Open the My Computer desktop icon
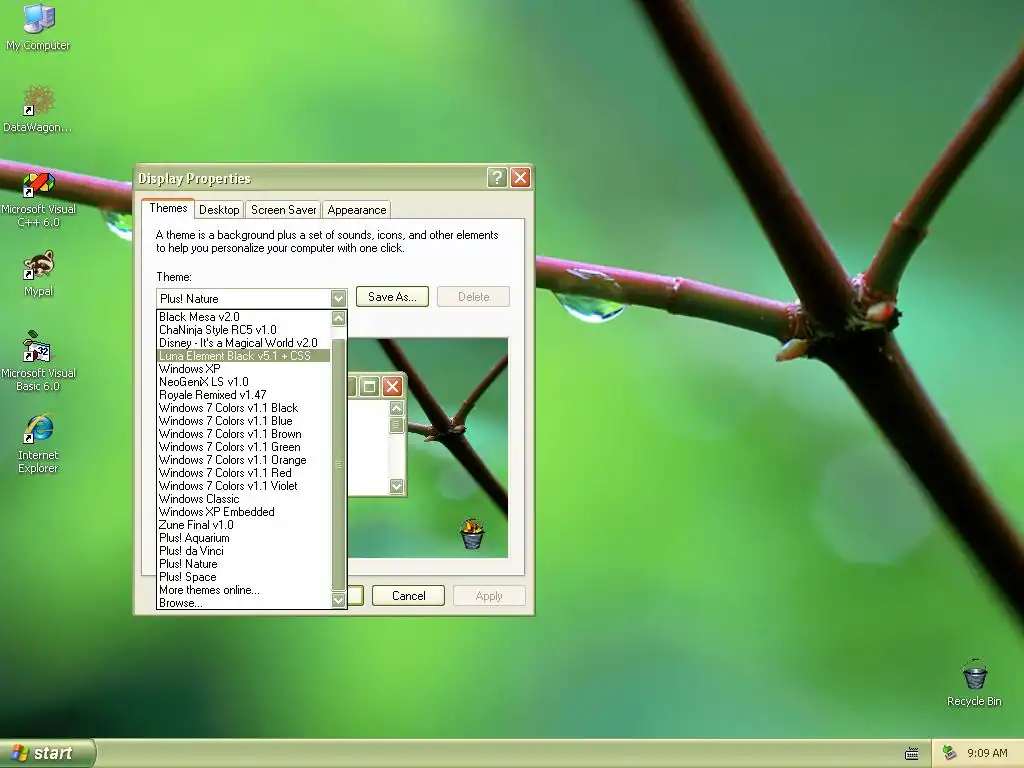Image resolution: width=1024 pixels, height=768 pixels. [x=38, y=27]
